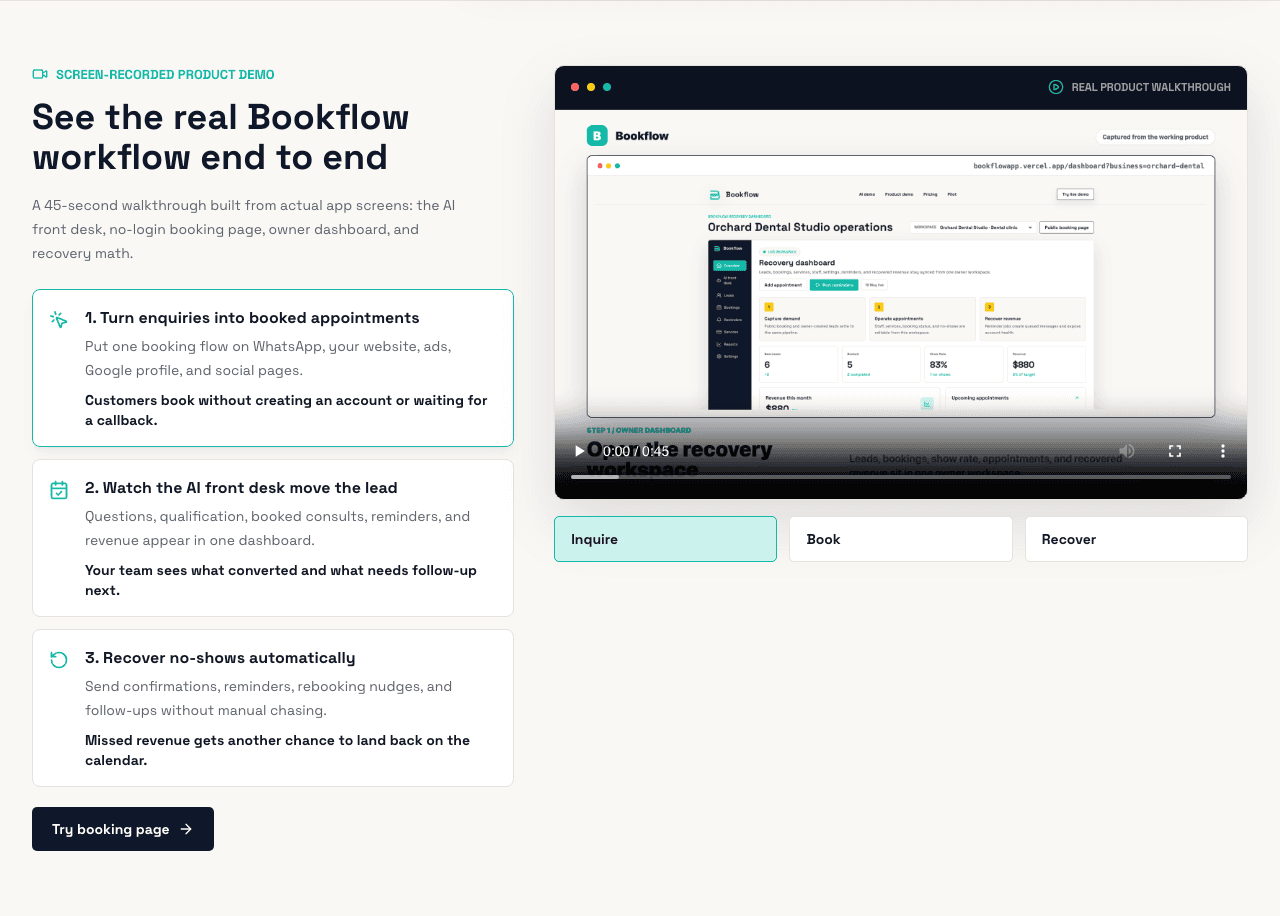The width and height of the screenshot is (1280, 916).
Task: Open the video in fullscreen
Action: [1175, 451]
